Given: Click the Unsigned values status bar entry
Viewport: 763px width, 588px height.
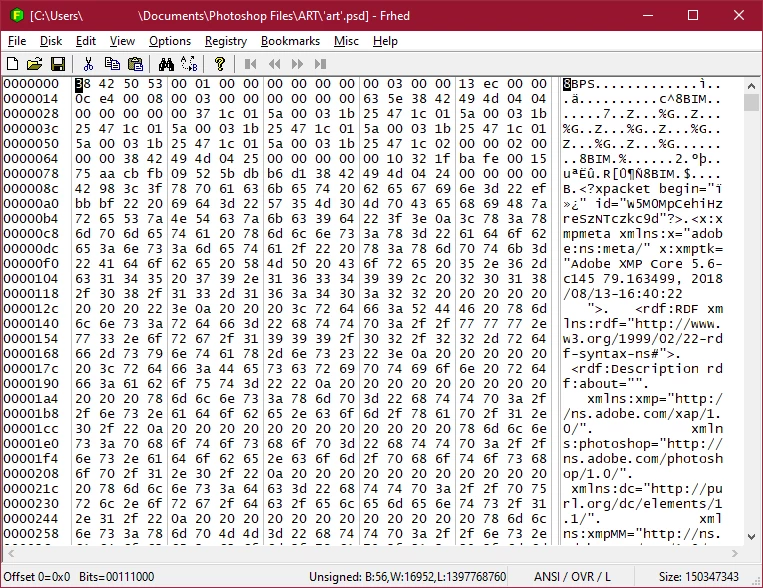Looking at the screenshot, I should [407, 577].
